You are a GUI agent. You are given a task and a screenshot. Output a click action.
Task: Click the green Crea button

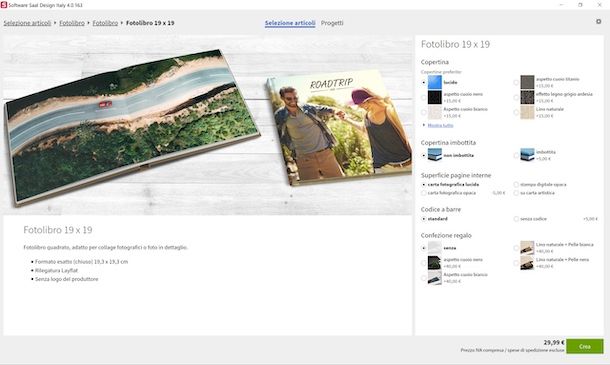[x=585, y=346]
